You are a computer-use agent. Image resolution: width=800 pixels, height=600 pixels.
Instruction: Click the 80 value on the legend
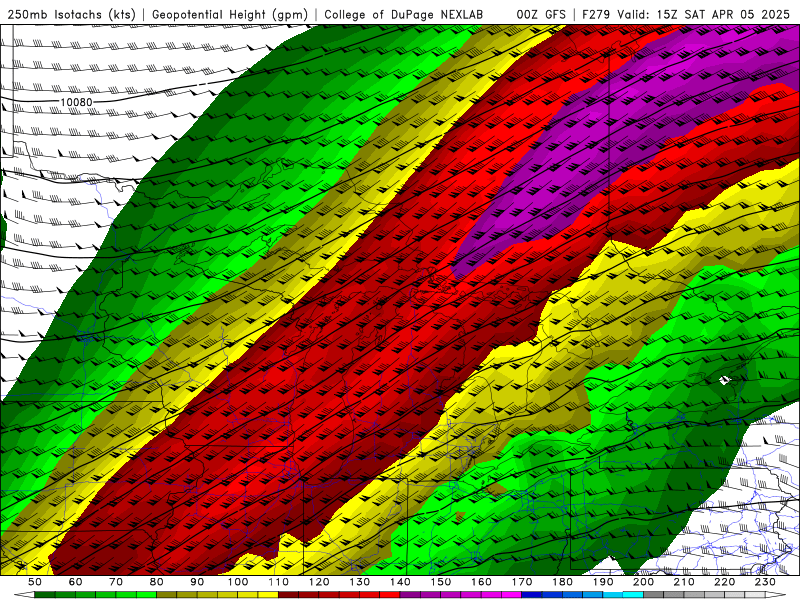click(156, 582)
